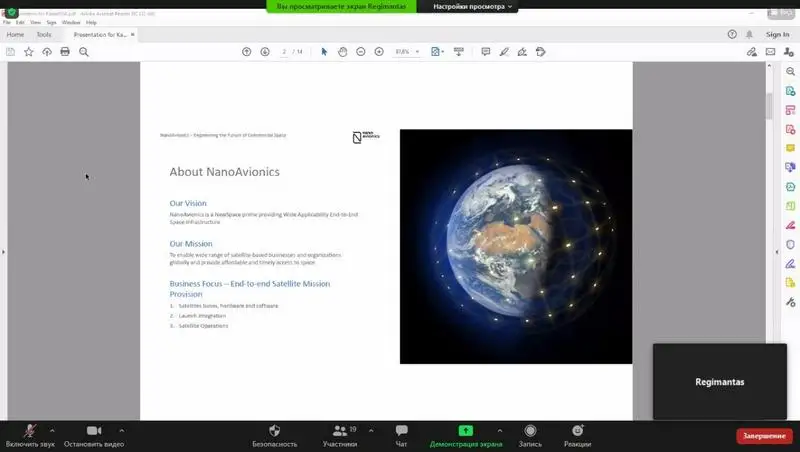
Task: Open Acrobat help with the question mark icon
Action: click(732, 34)
